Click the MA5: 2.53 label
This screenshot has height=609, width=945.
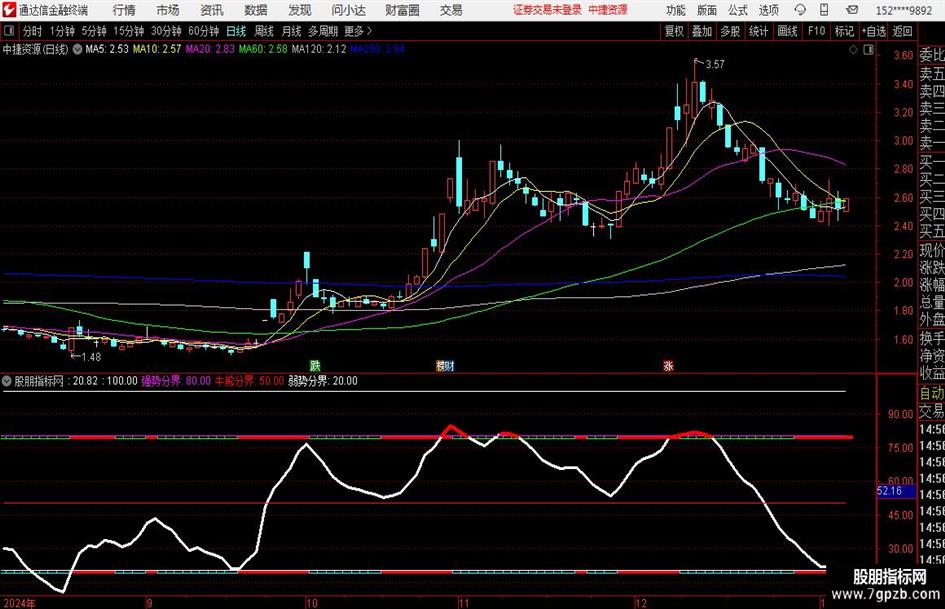(x=107, y=49)
